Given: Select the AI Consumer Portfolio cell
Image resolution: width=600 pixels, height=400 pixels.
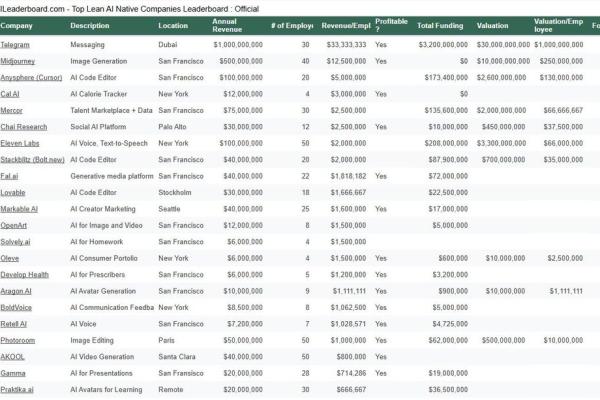Looking at the screenshot, I should point(104,259).
